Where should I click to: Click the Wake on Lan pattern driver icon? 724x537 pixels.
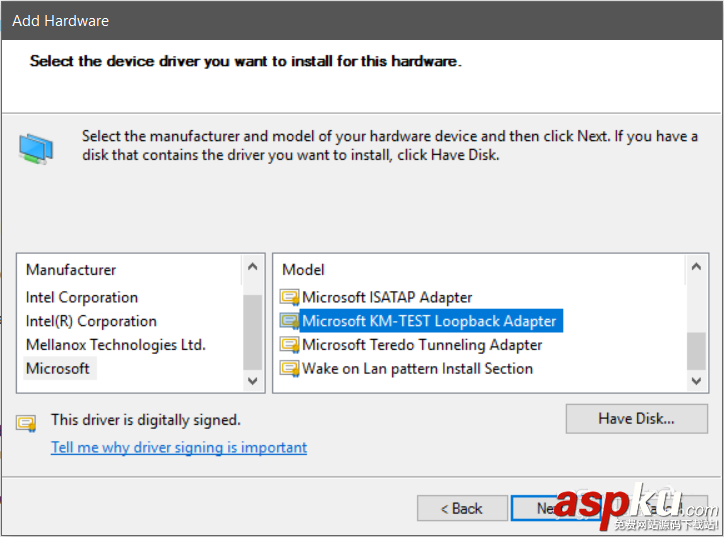289,368
